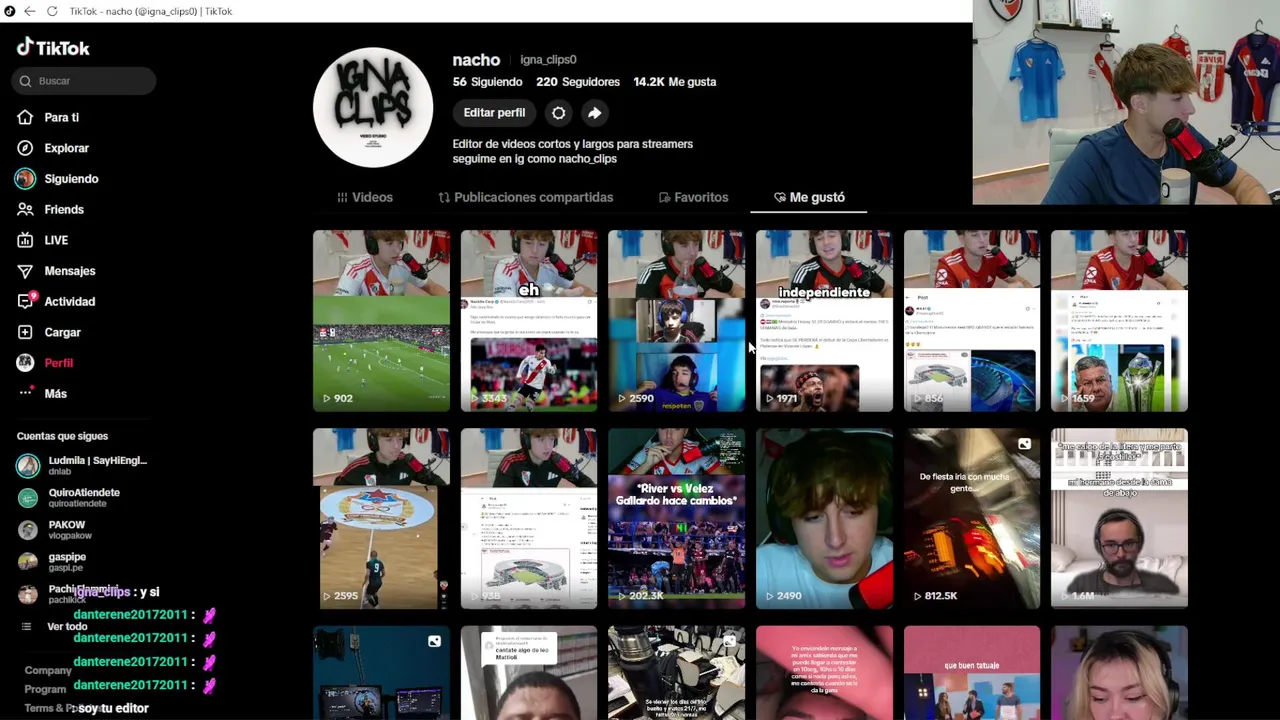Open the video with 902 views
Image resolution: width=1280 pixels, height=720 pixels.
click(x=381, y=321)
